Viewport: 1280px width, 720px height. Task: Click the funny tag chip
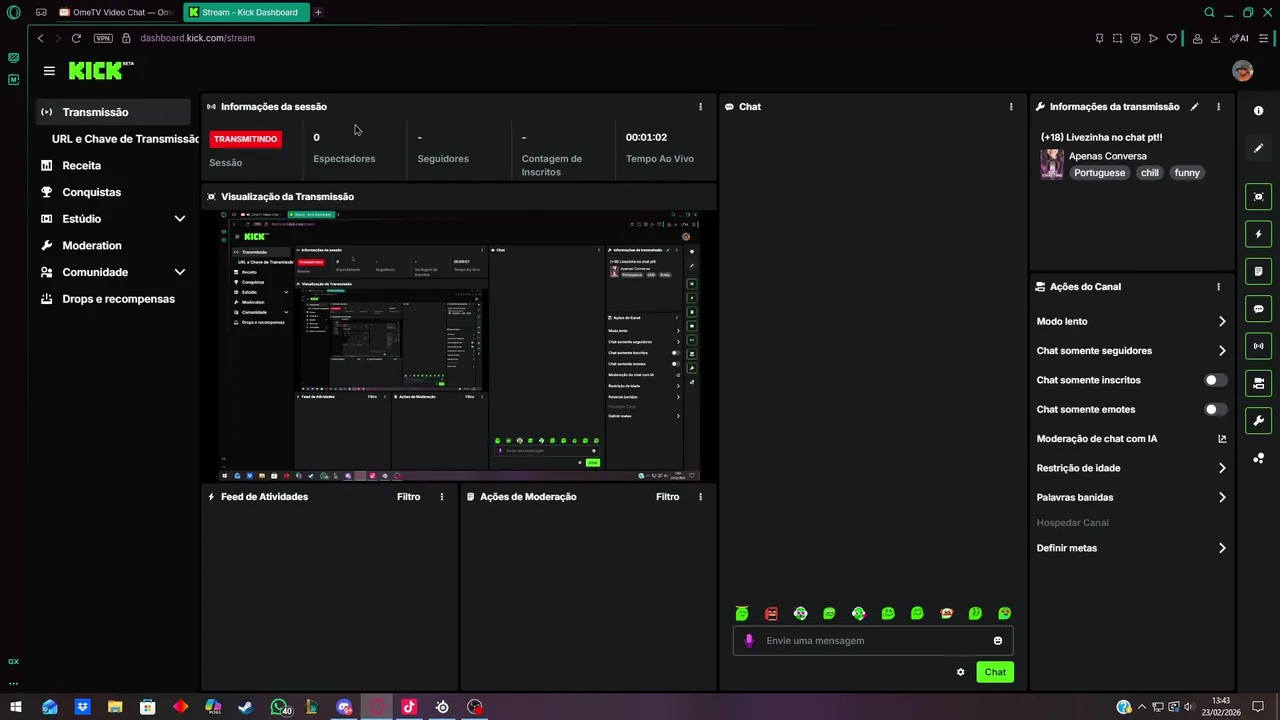pos(1187,173)
